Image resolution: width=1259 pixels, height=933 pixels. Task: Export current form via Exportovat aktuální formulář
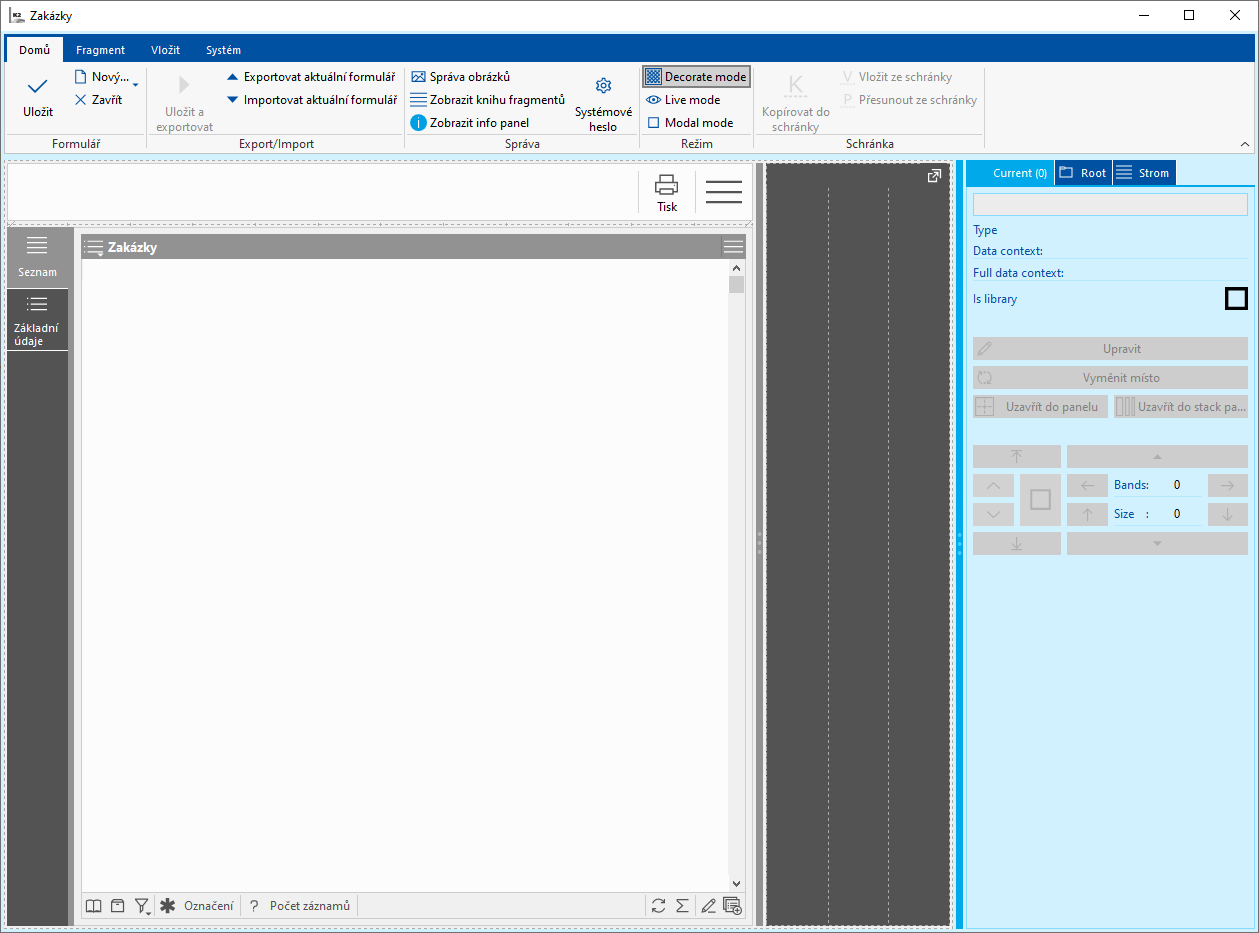(310, 77)
